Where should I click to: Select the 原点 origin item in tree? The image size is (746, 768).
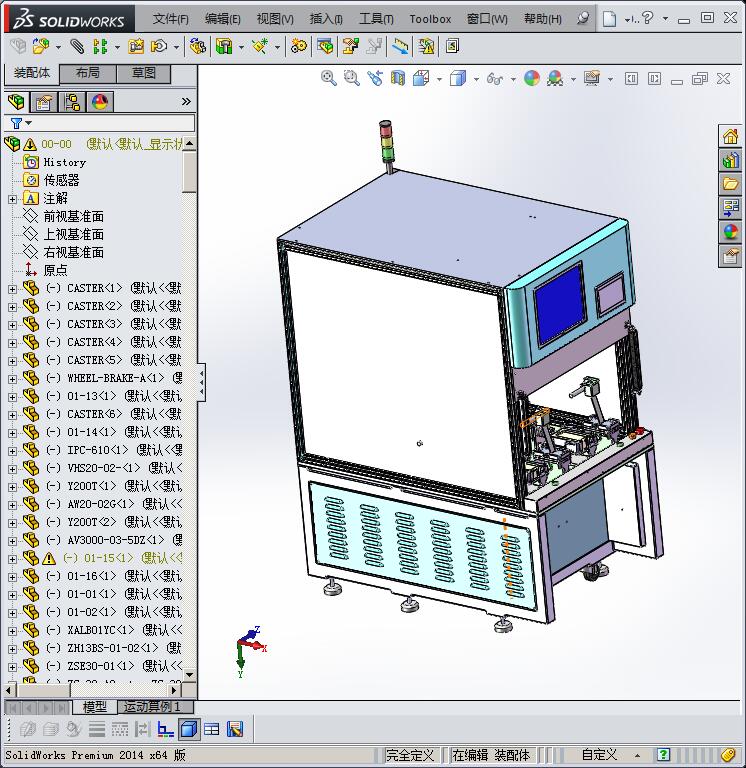pyautogui.click(x=55, y=270)
